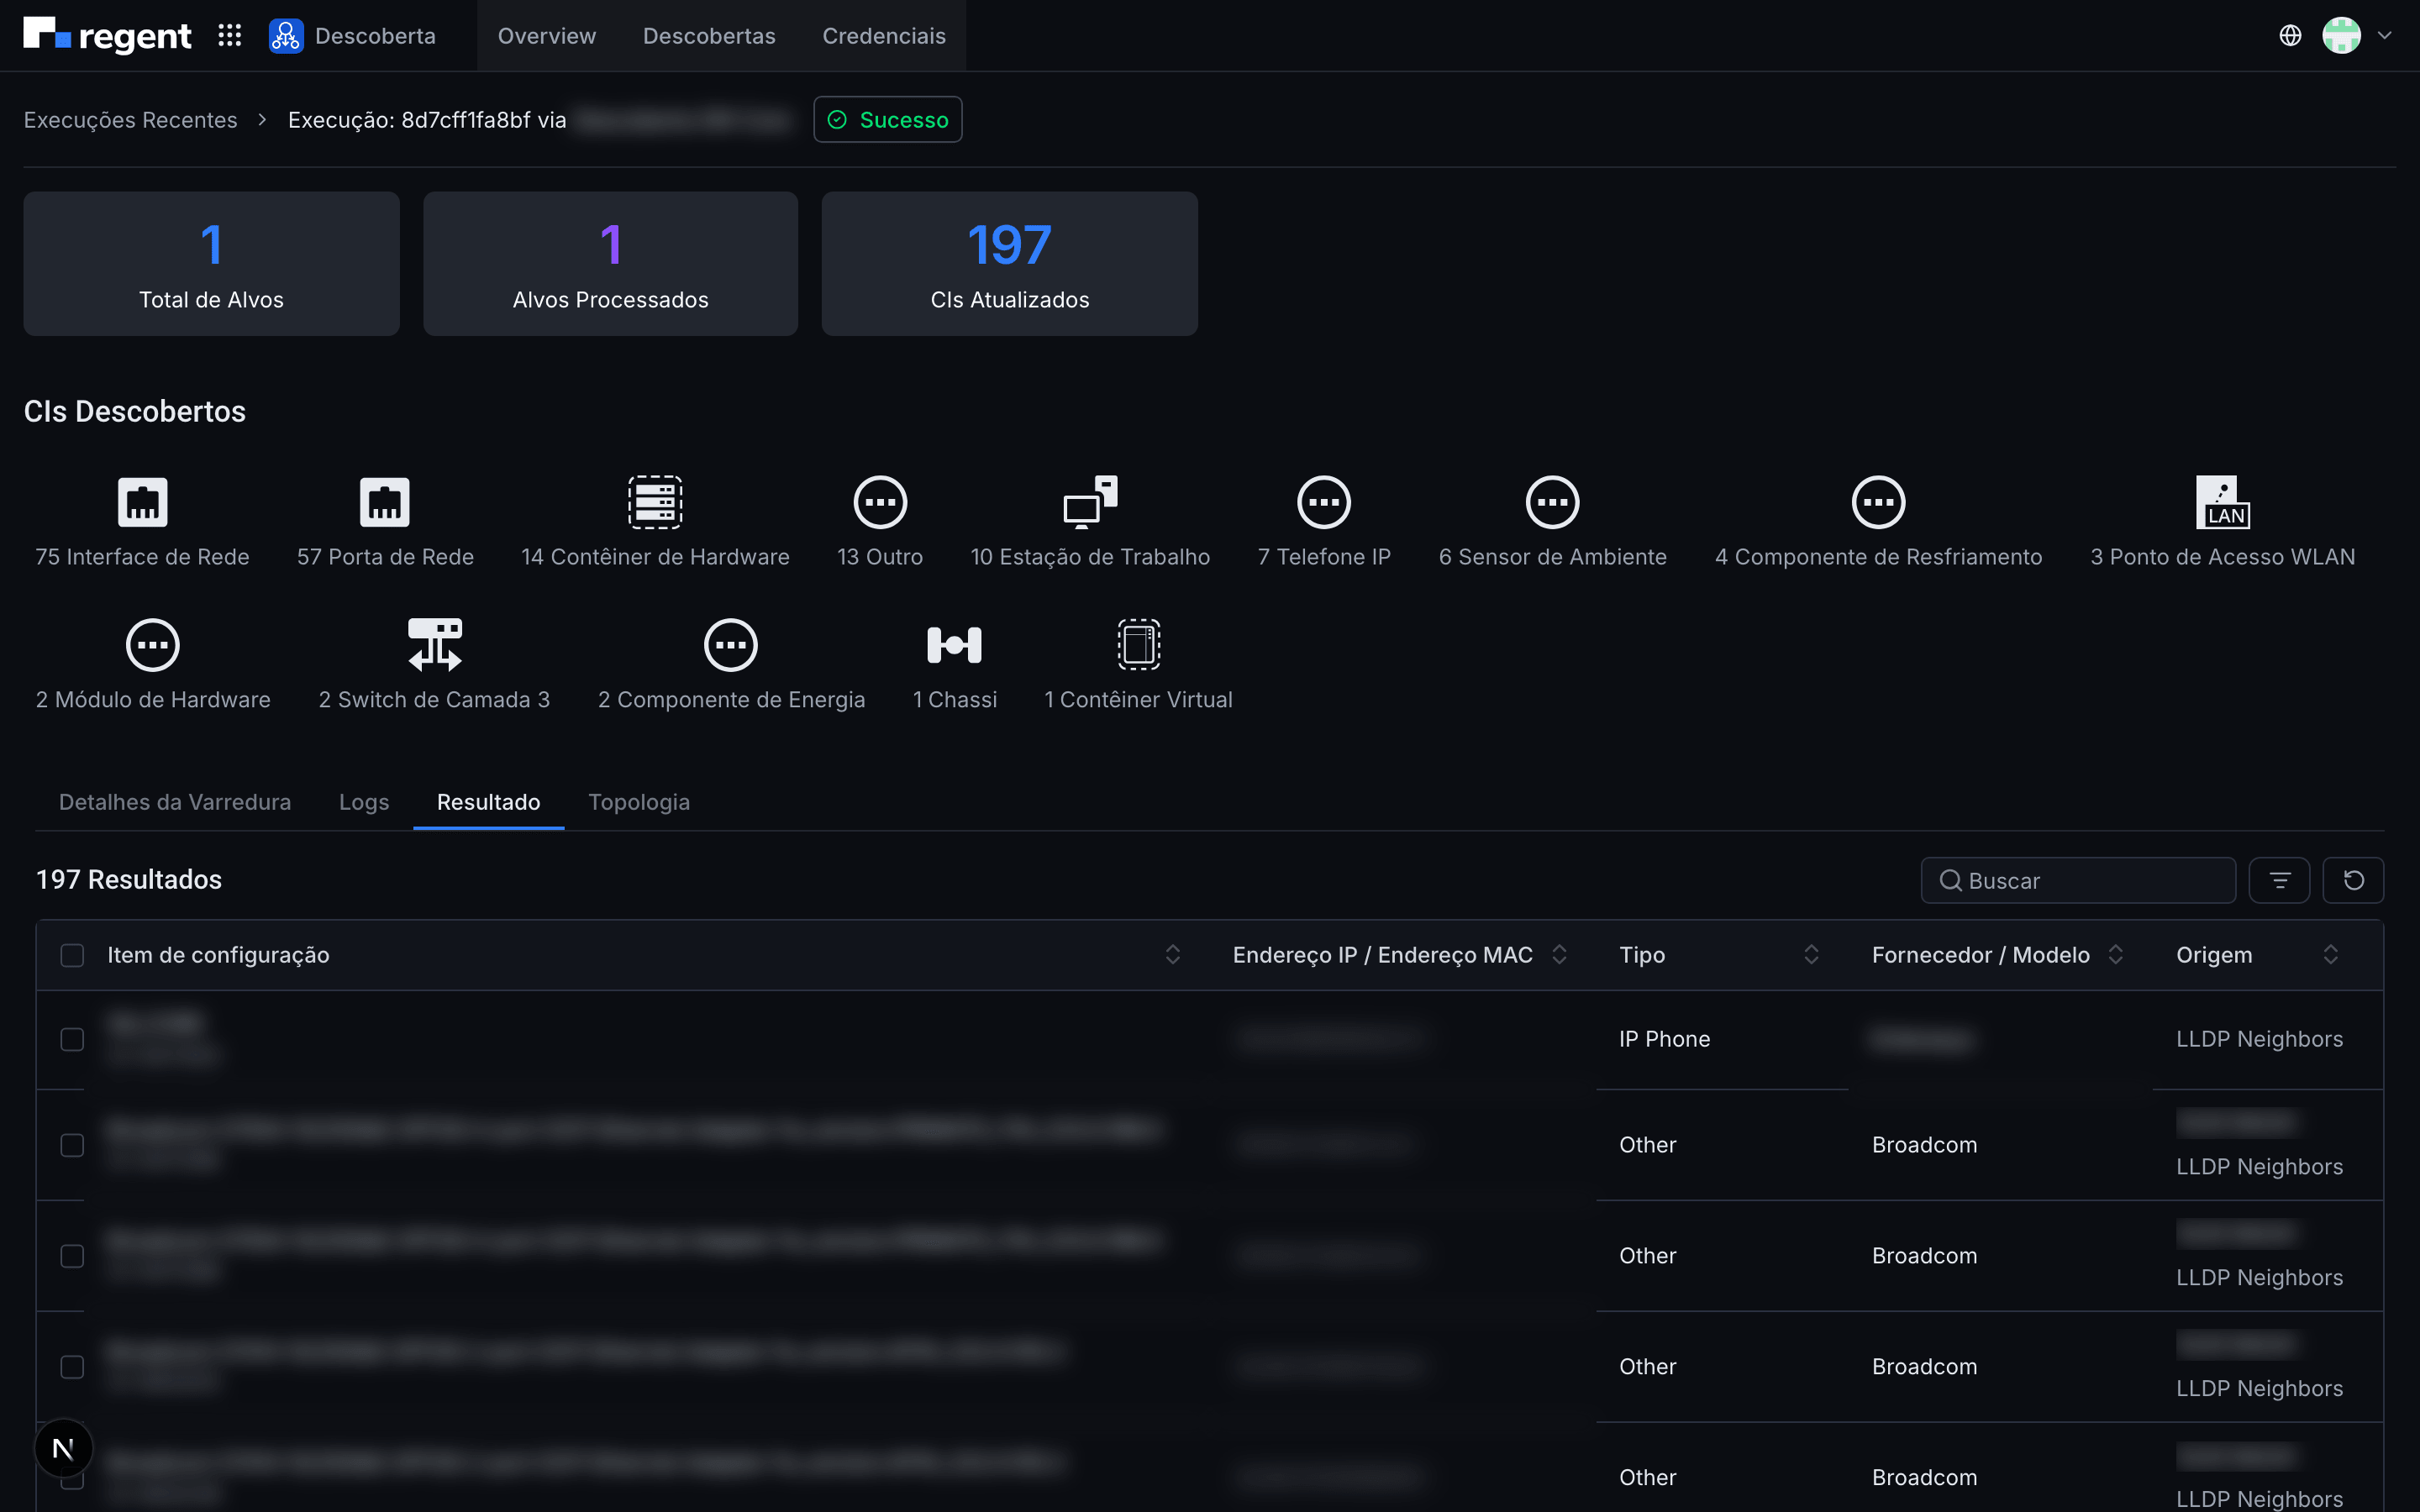Focus the Buscar search field

pos(2078,880)
